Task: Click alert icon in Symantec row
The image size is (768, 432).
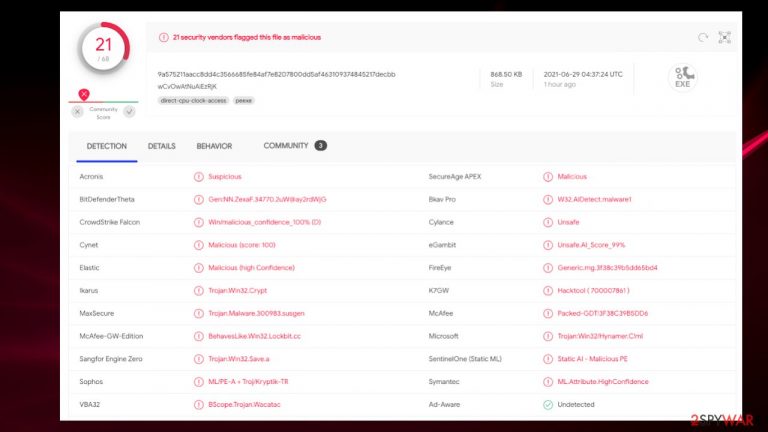Action: [548, 382]
